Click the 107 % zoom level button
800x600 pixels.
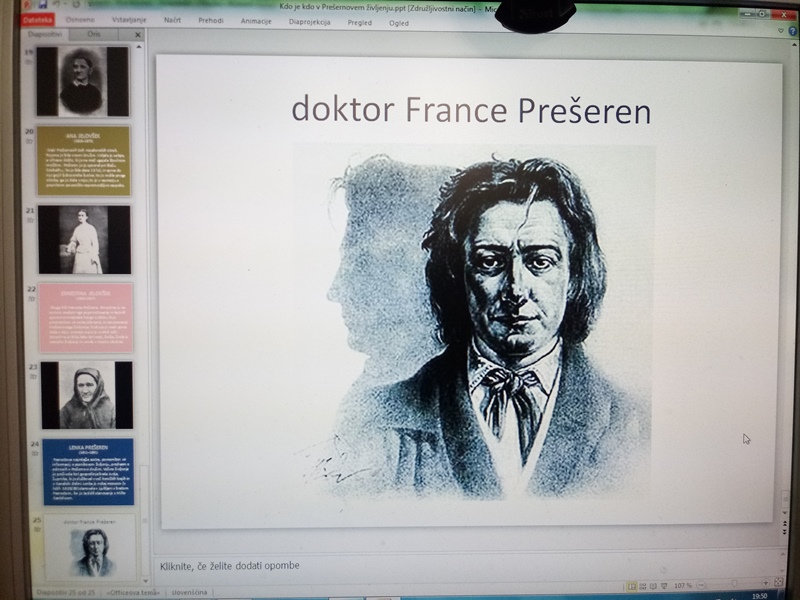tap(683, 586)
